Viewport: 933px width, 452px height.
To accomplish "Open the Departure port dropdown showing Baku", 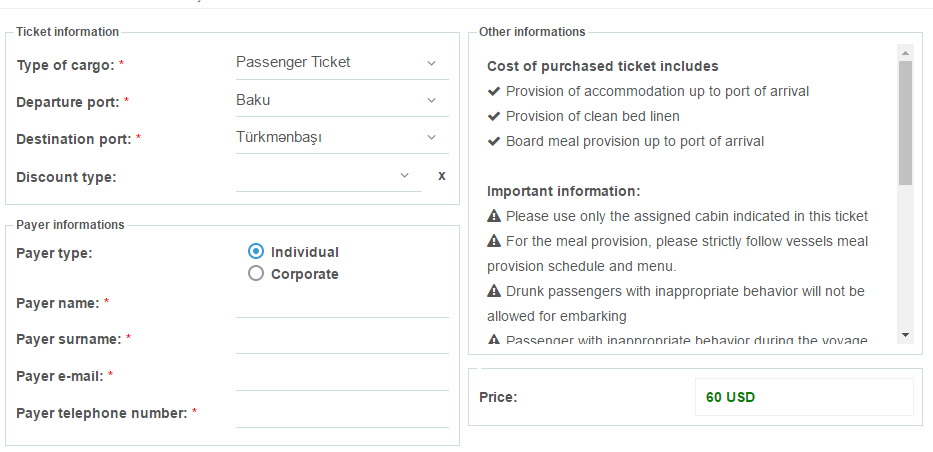I will tap(342, 101).
